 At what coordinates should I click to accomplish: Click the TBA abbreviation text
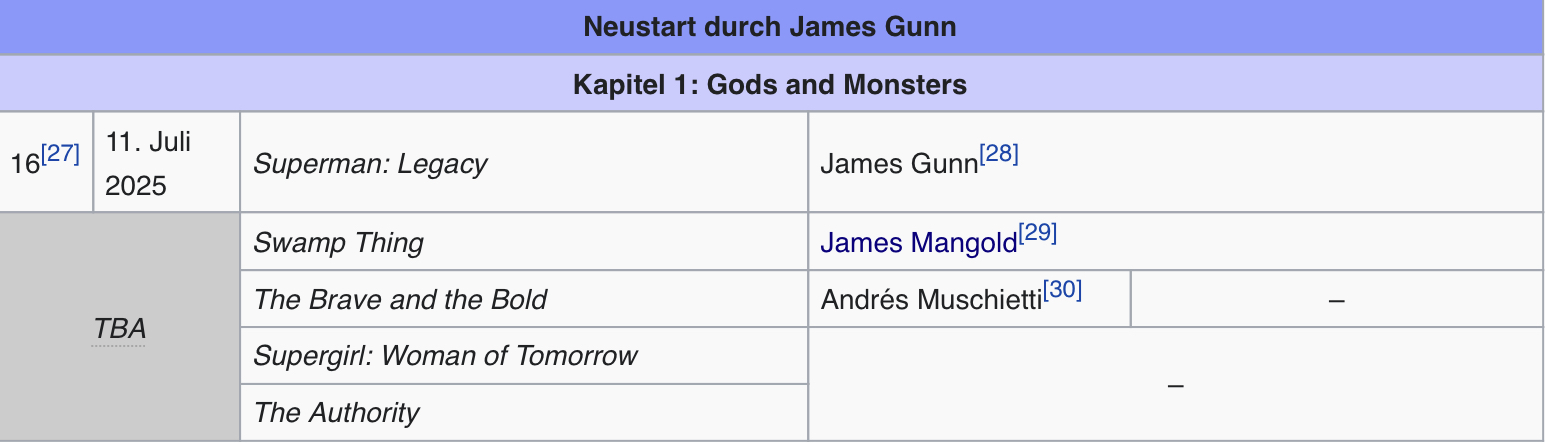119,328
